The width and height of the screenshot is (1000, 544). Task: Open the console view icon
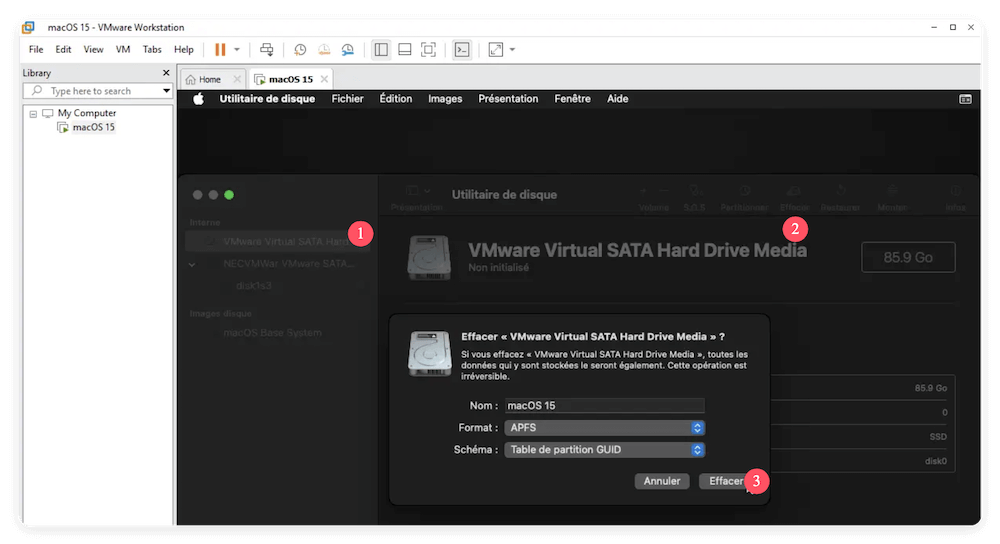click(462, 50)
